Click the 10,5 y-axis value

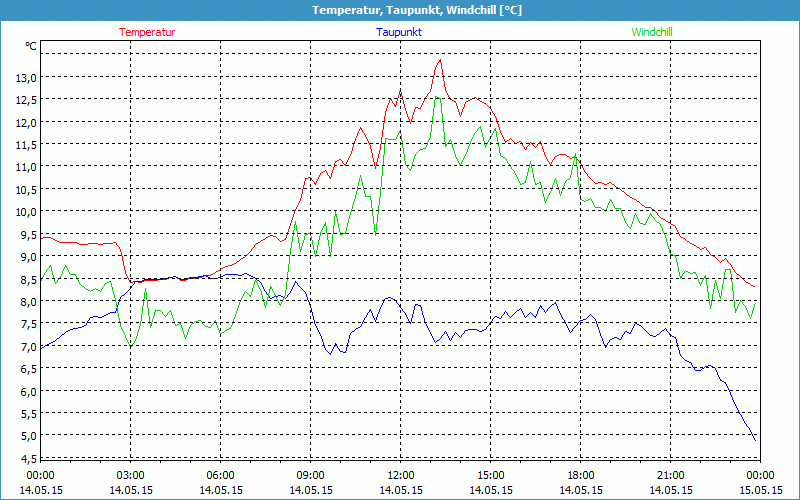[x=26, y=189]
